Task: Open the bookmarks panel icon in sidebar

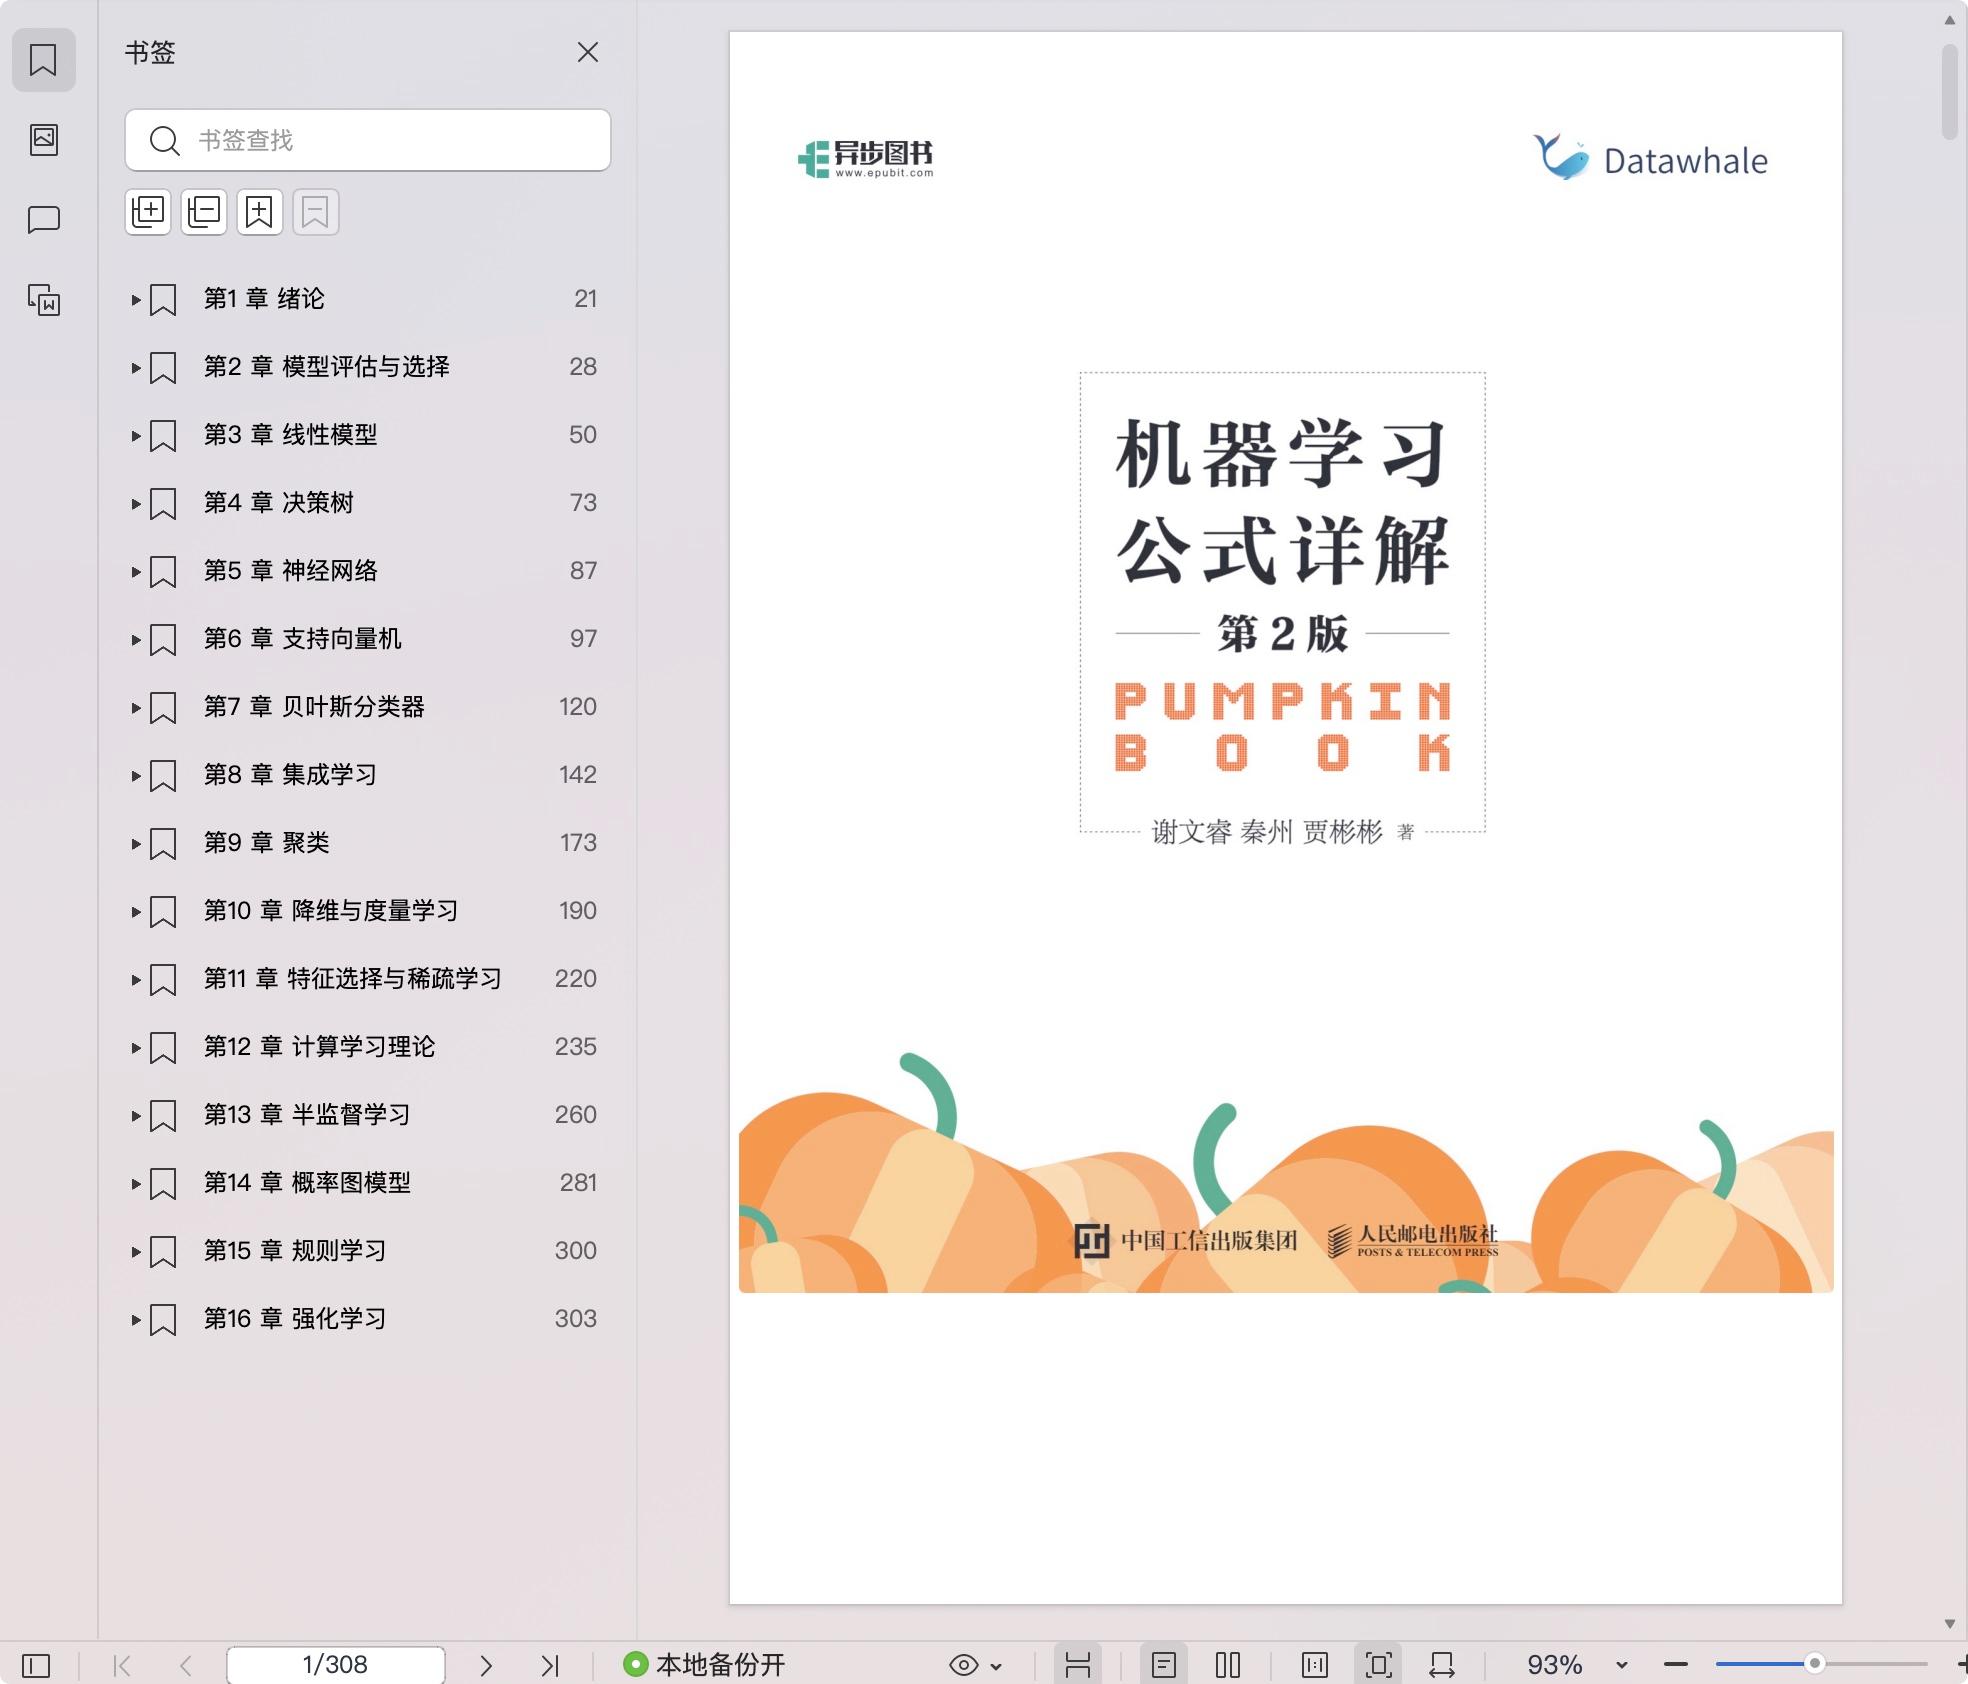Action: tap(43, 60)
